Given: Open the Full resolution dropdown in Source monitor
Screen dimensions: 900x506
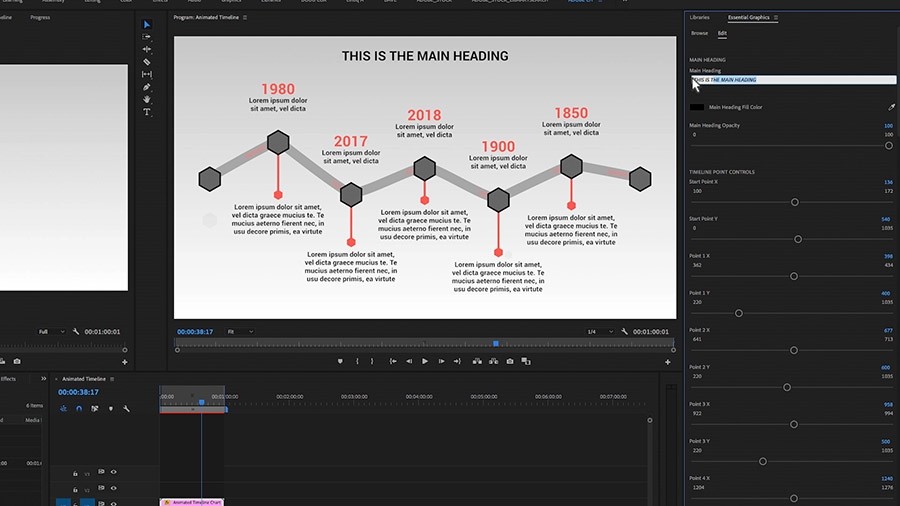Looking at the screenshot, I should pos(51,332).
